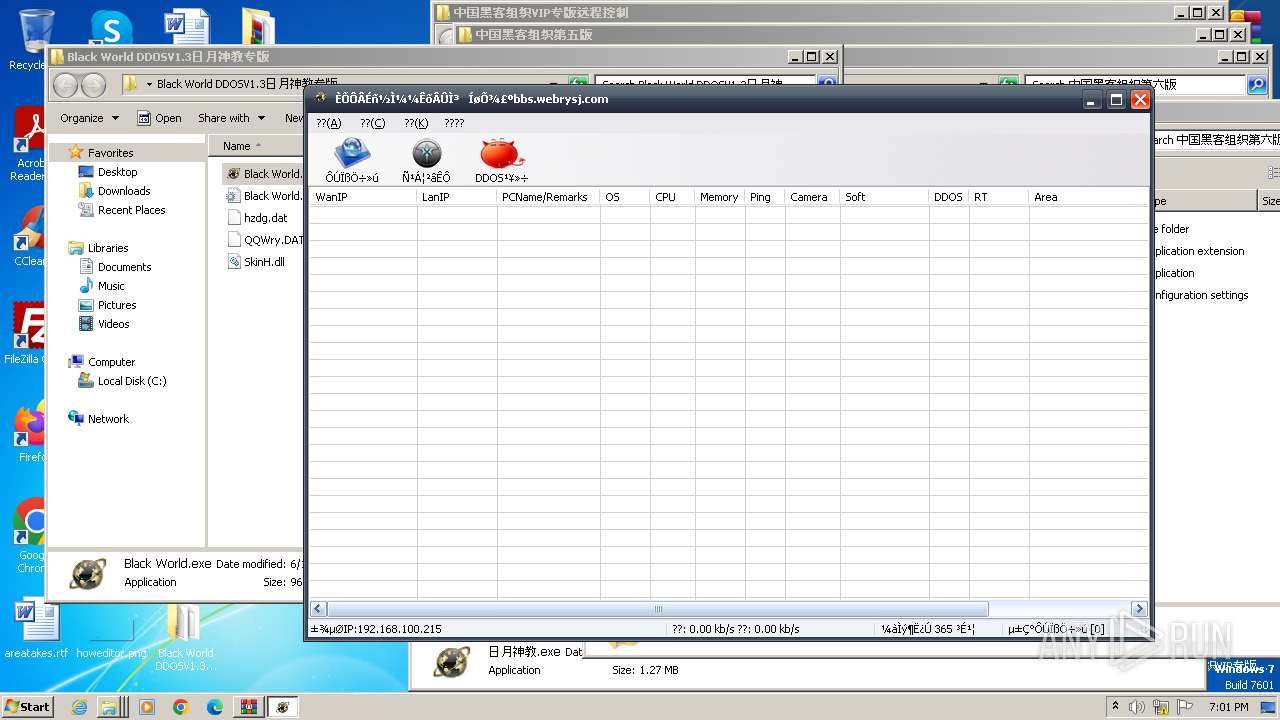Click the Ping column header
Viewport: 1280px width, 720px height.
765,197
